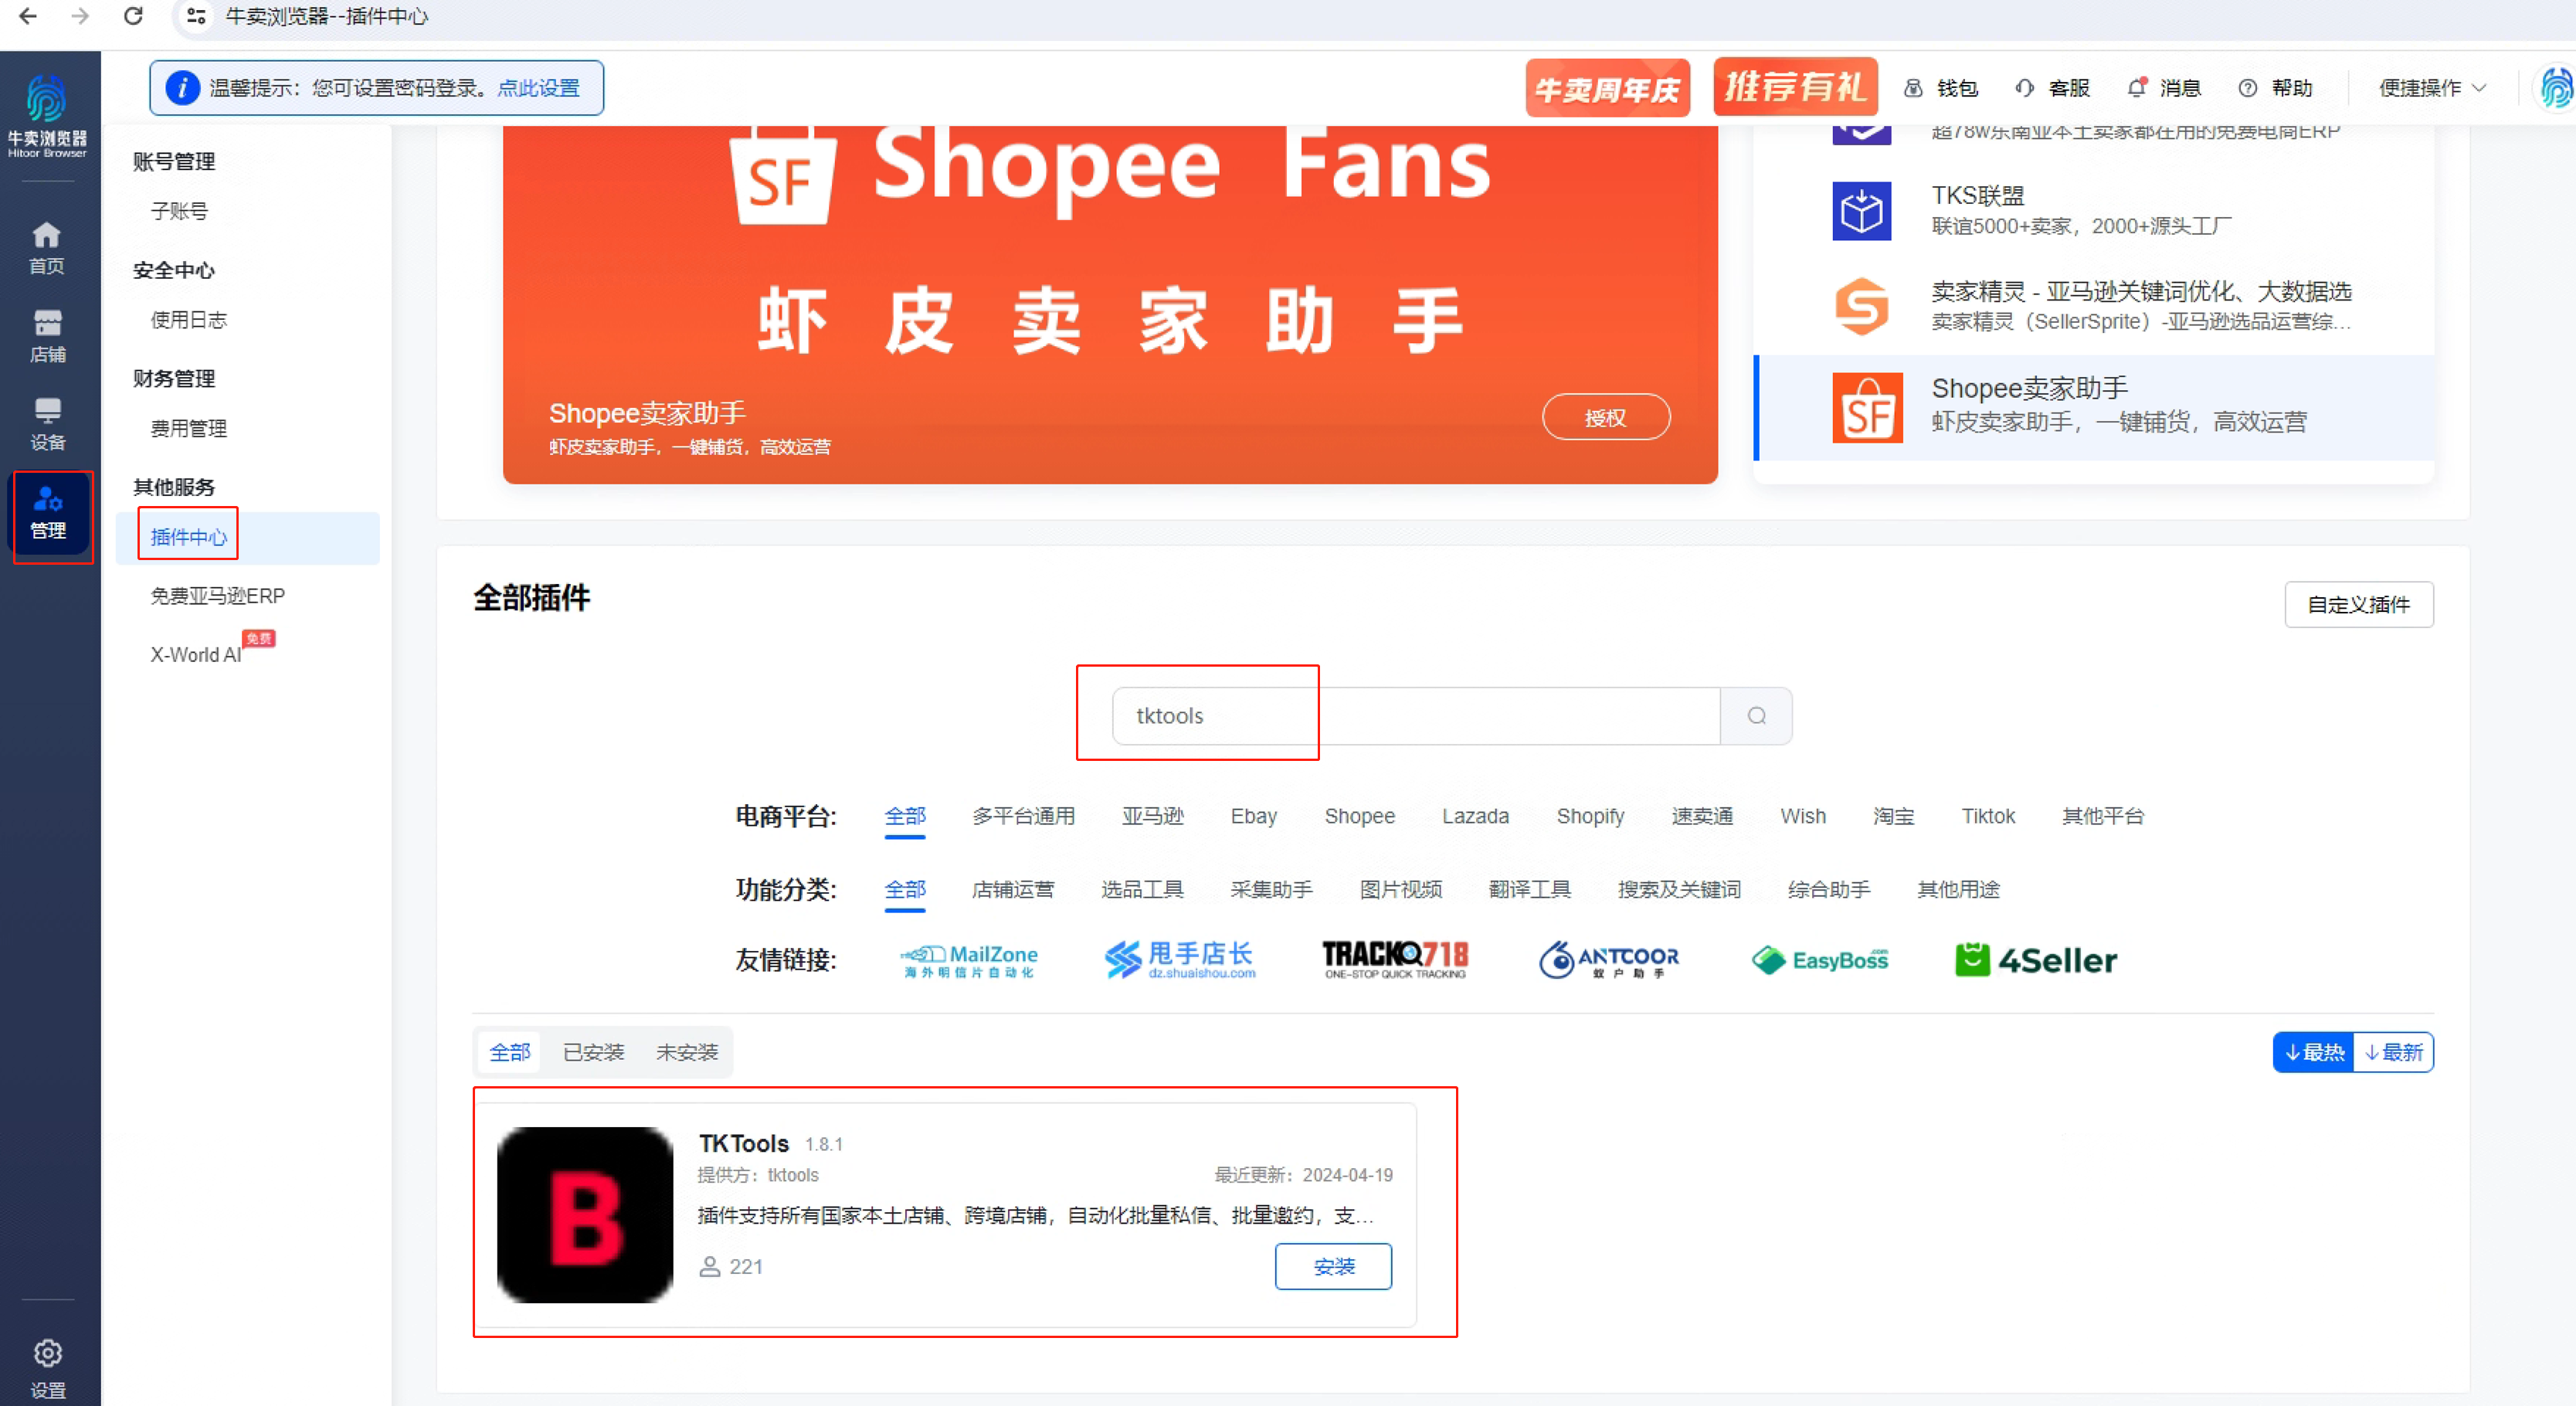The image size is (2576, 1406).
Task: Select the 卖家精灵 featured plugin row
Action: 2094,306
